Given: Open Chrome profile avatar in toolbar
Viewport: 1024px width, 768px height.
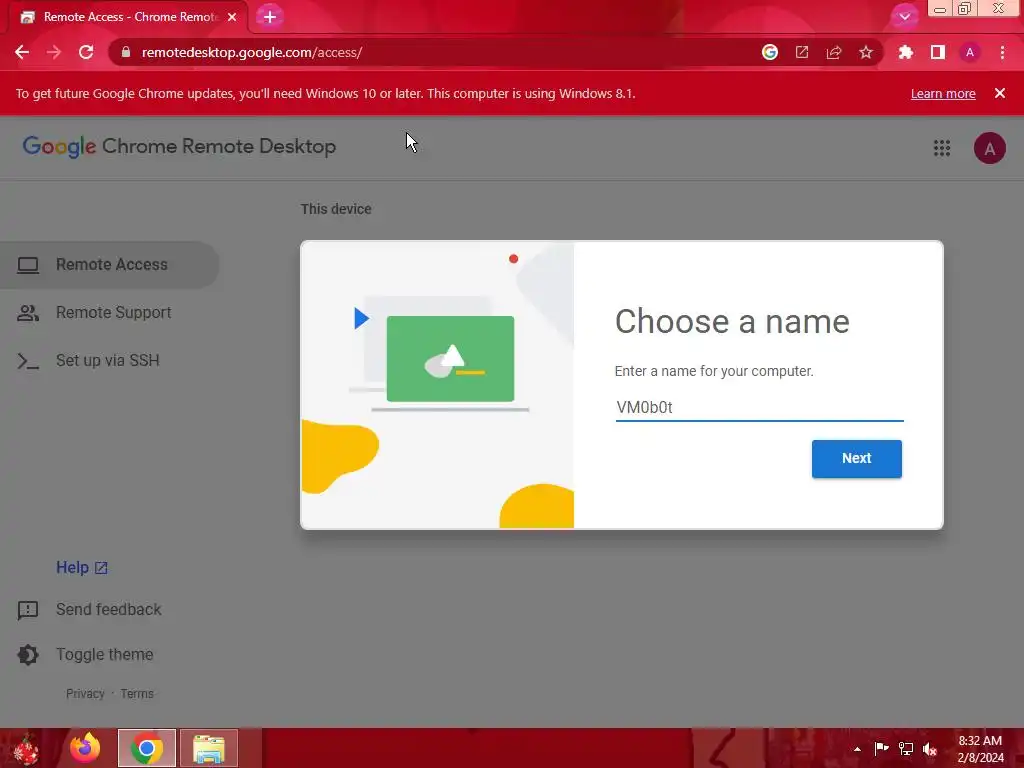Looking at the screenshot, I should coord(970,52).
